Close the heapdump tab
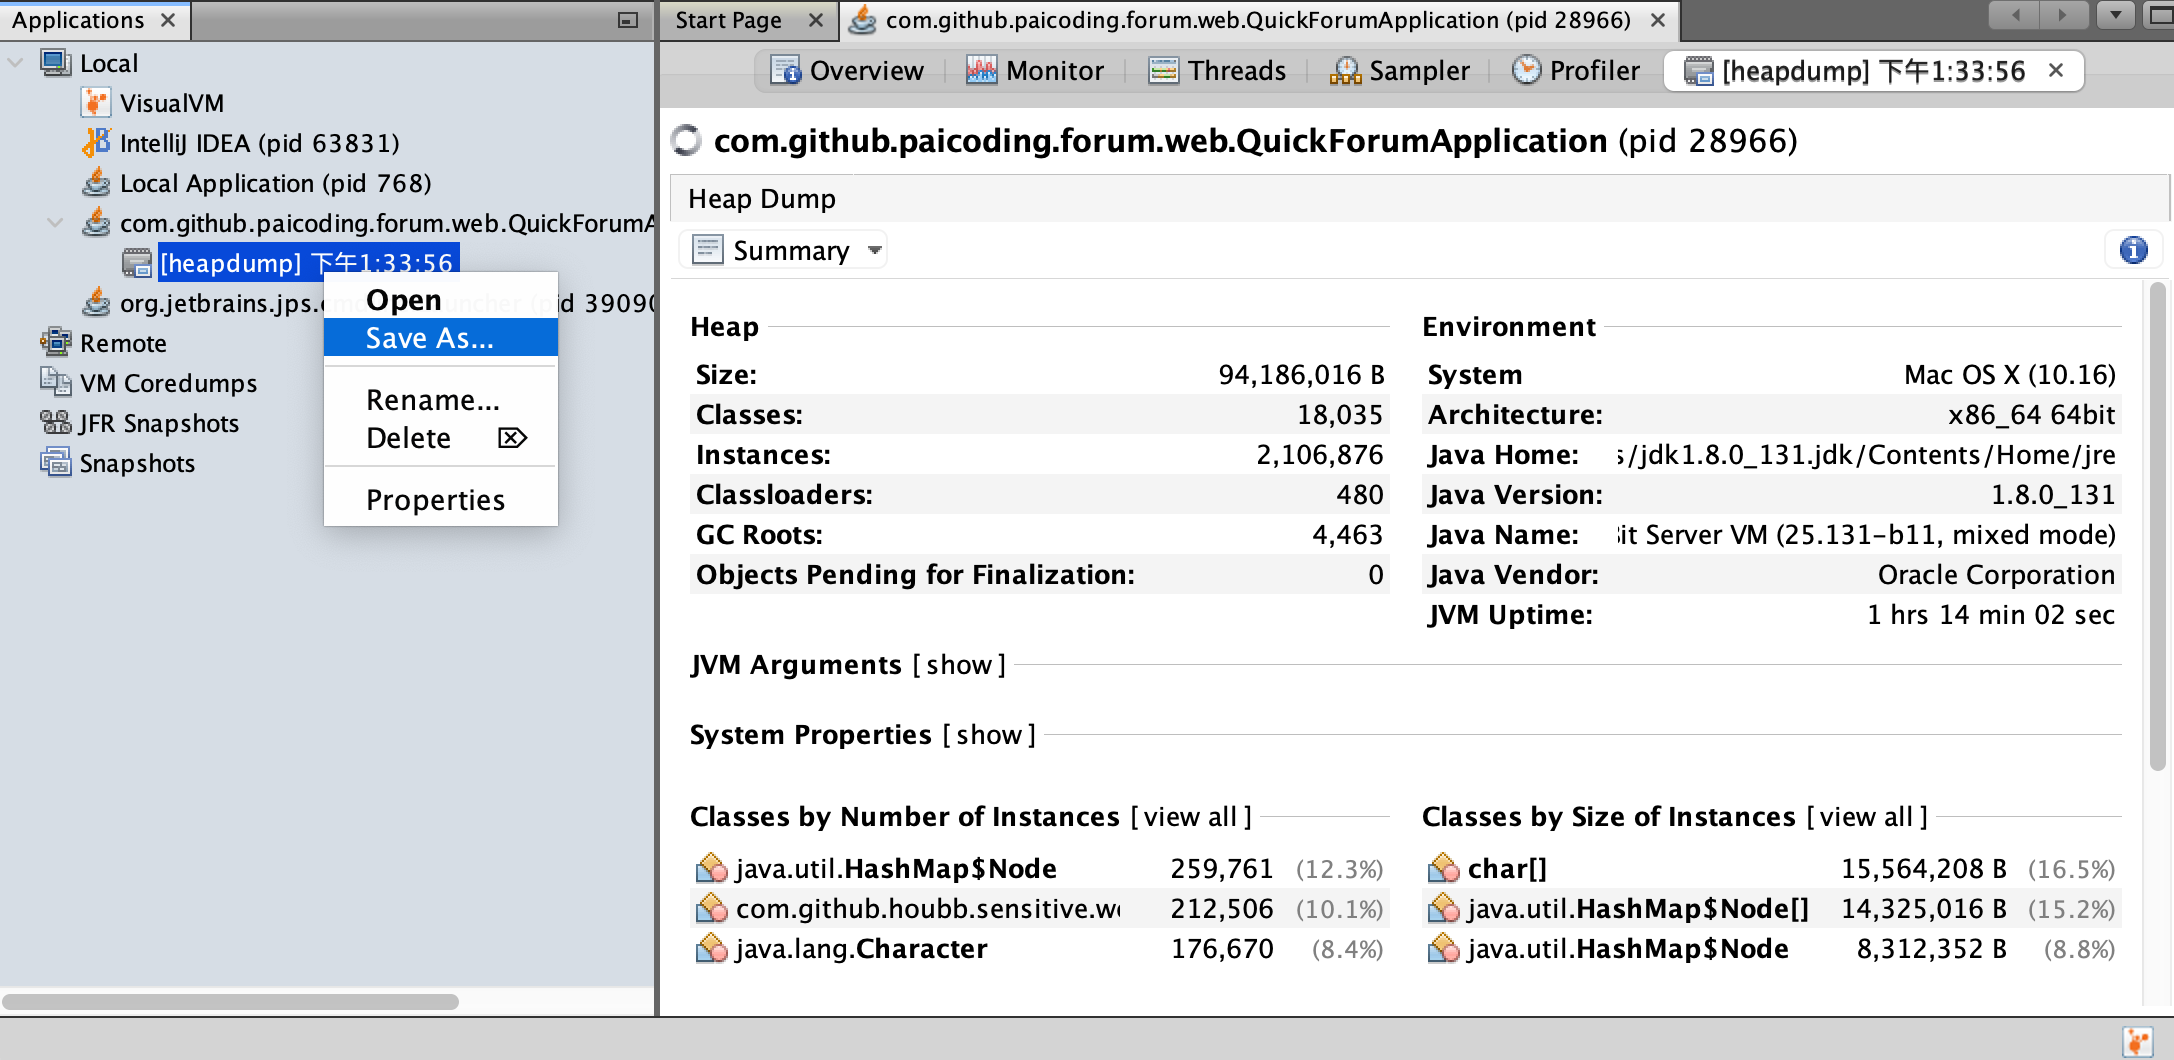This screenshot has width=2174, height=1060. coord(2056,71)
